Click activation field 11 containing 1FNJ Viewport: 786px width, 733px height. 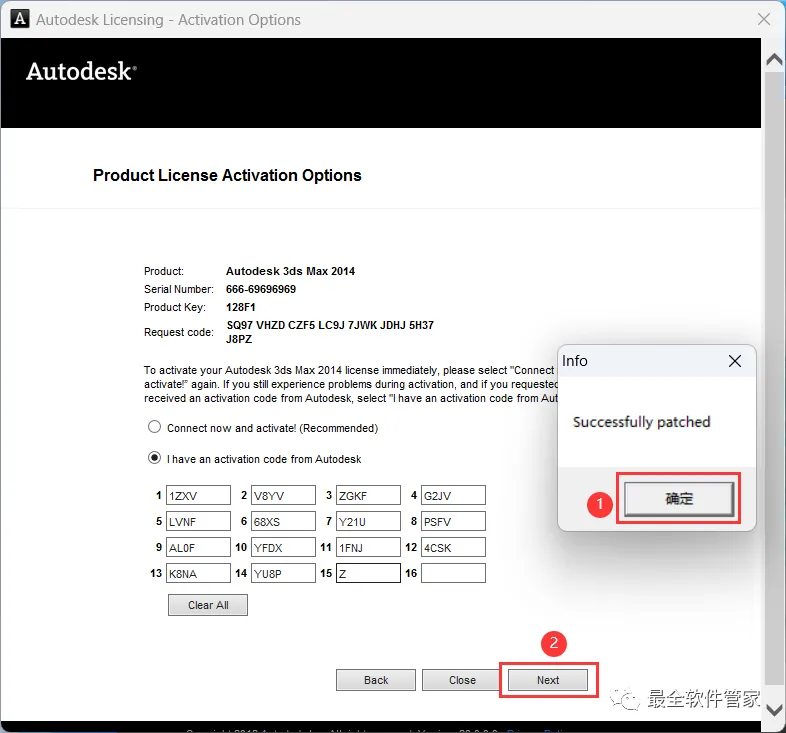point(368,547)
